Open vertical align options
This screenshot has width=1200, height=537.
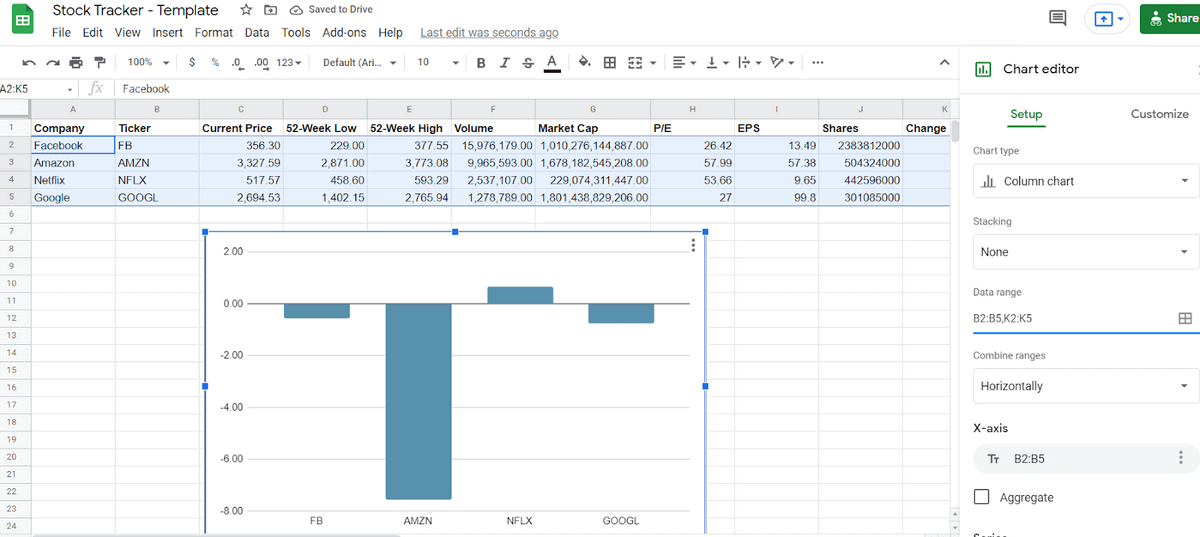(716, 62)
